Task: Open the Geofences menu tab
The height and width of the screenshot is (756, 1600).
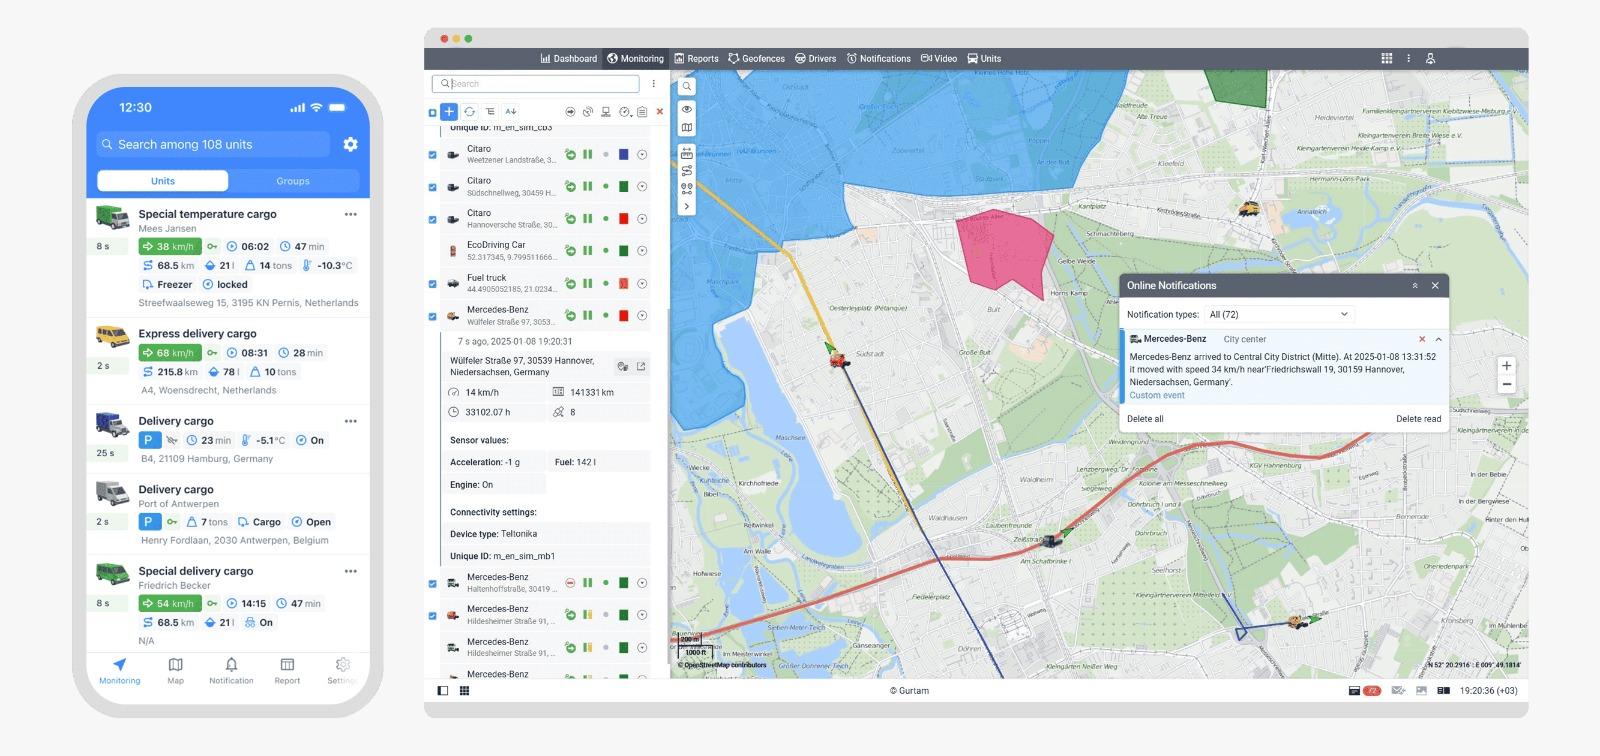Action: click(756, 58)
